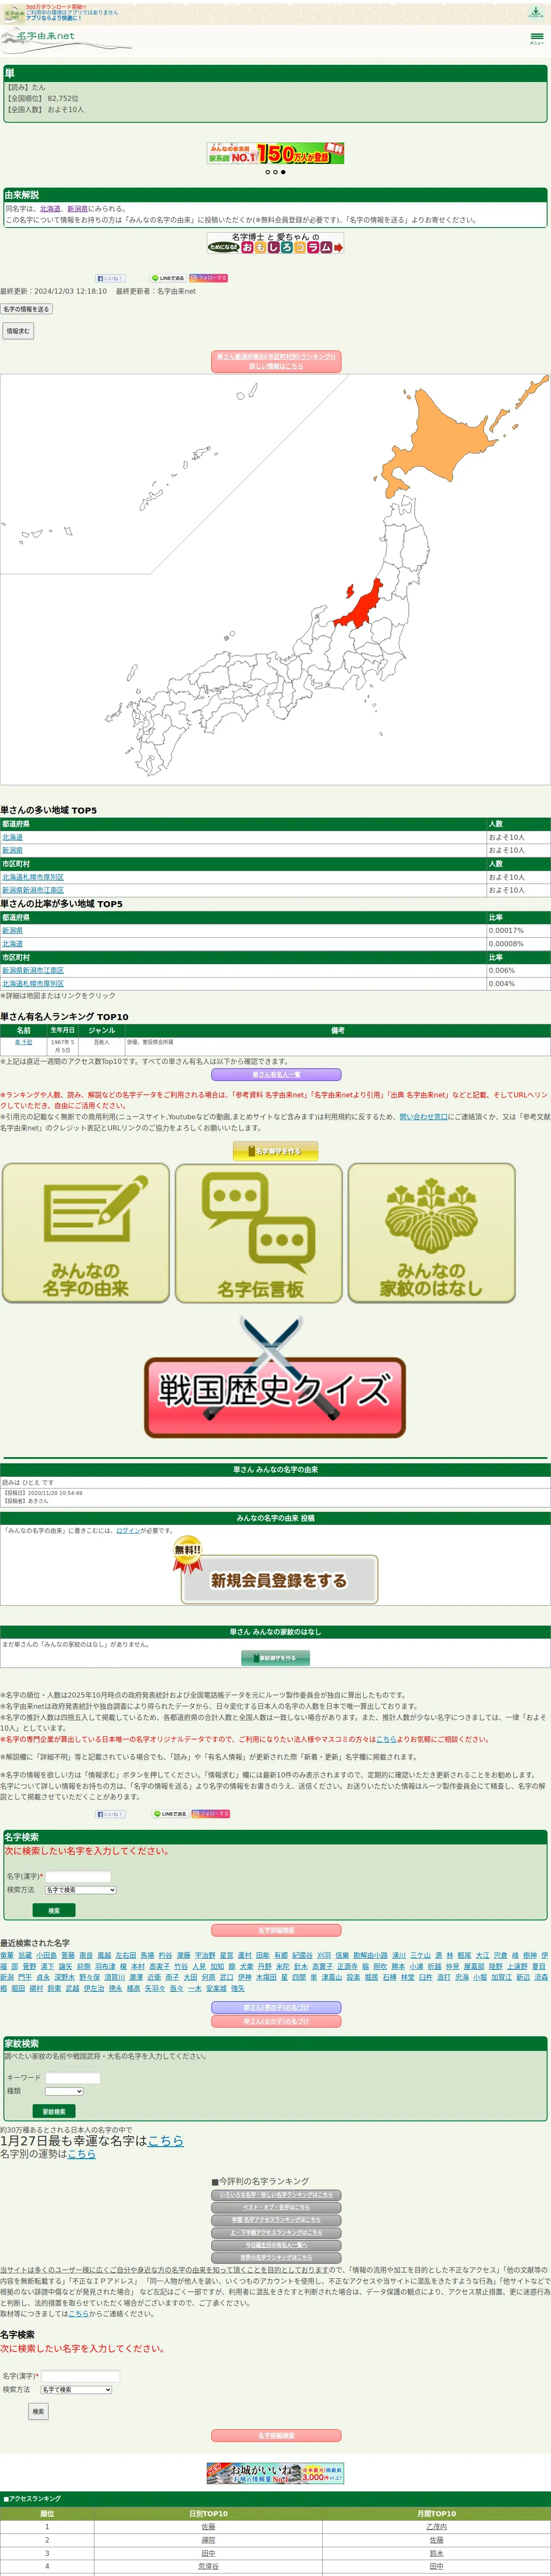
Task: Open the 名字博士と愛ちゃん column banner
Action: pos(275,243)
